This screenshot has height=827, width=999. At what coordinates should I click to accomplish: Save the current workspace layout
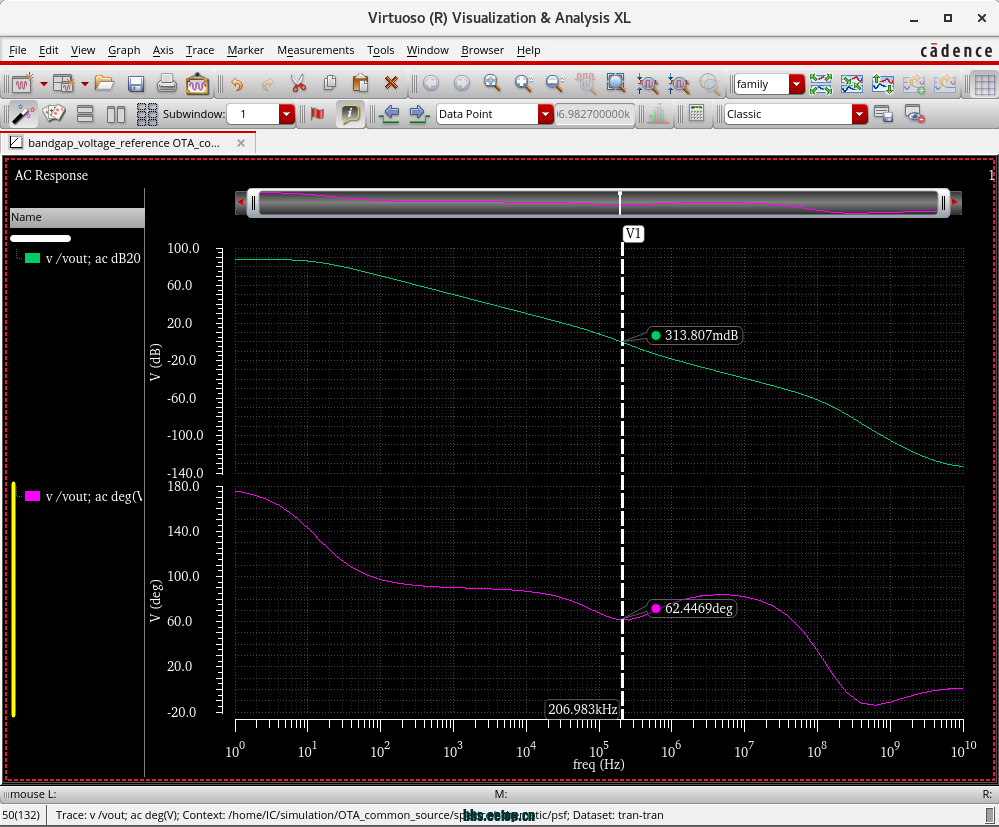point(883,114)
